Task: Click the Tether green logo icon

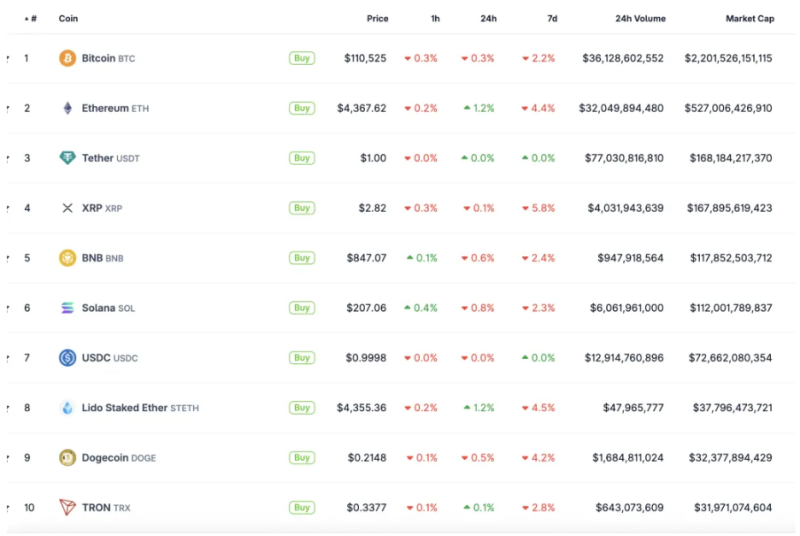Action: pos(67,158)
